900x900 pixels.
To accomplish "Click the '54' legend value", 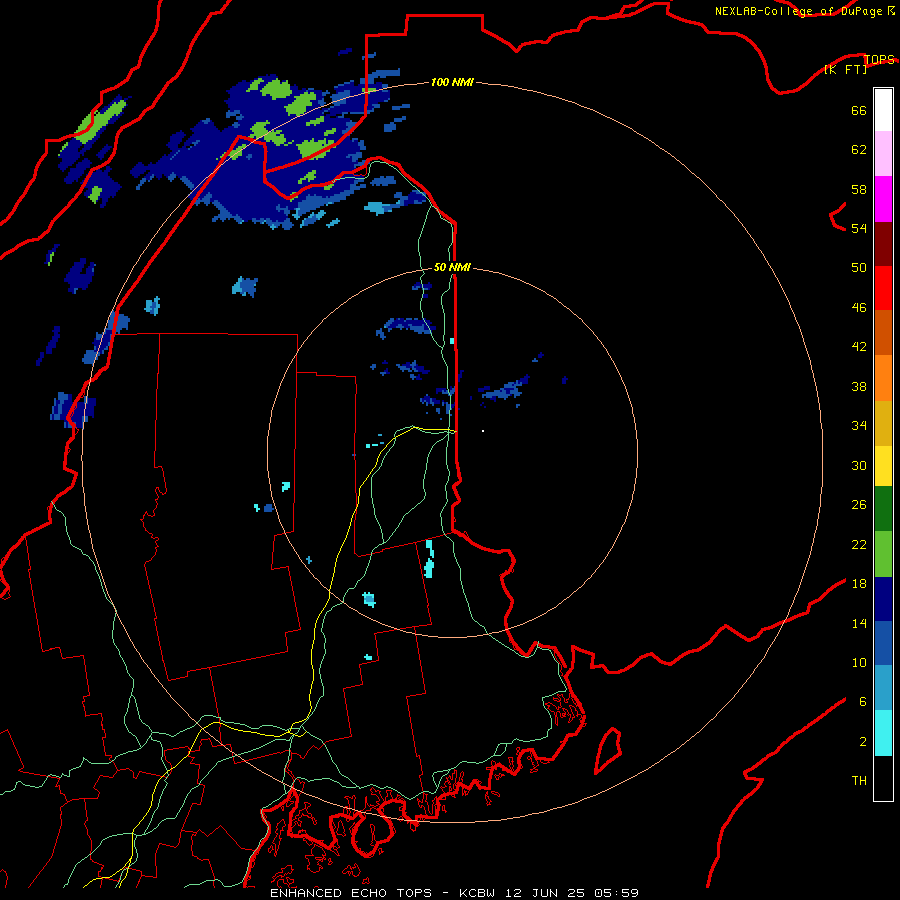I will pos(859,228).
